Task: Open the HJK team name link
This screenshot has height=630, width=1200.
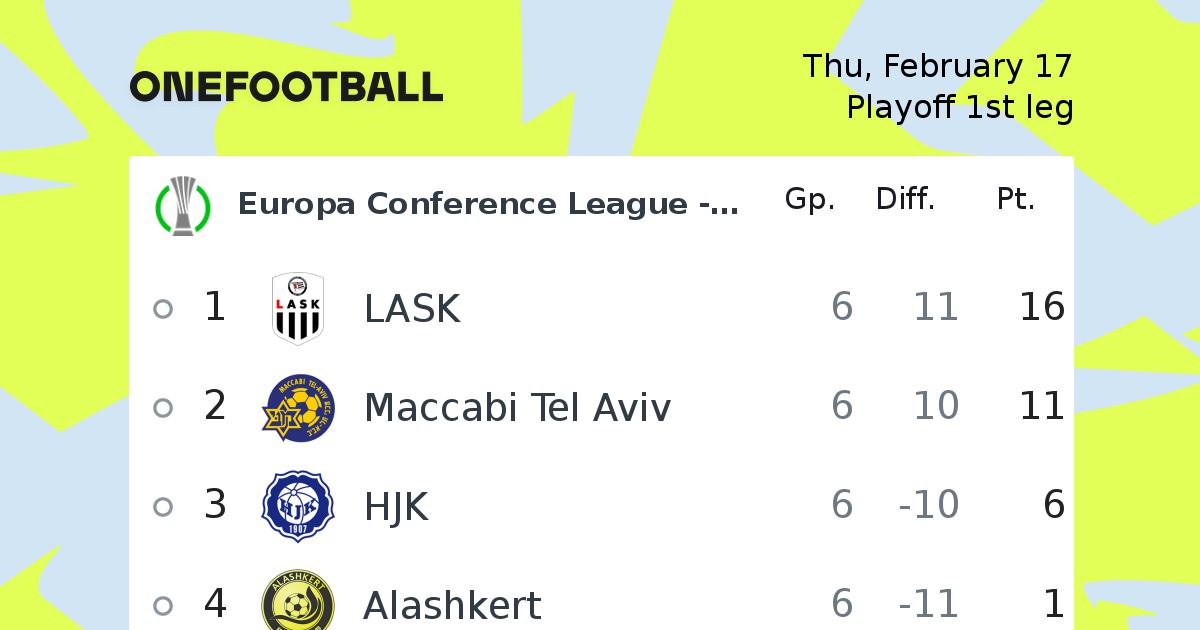Action: click(396, 507)
